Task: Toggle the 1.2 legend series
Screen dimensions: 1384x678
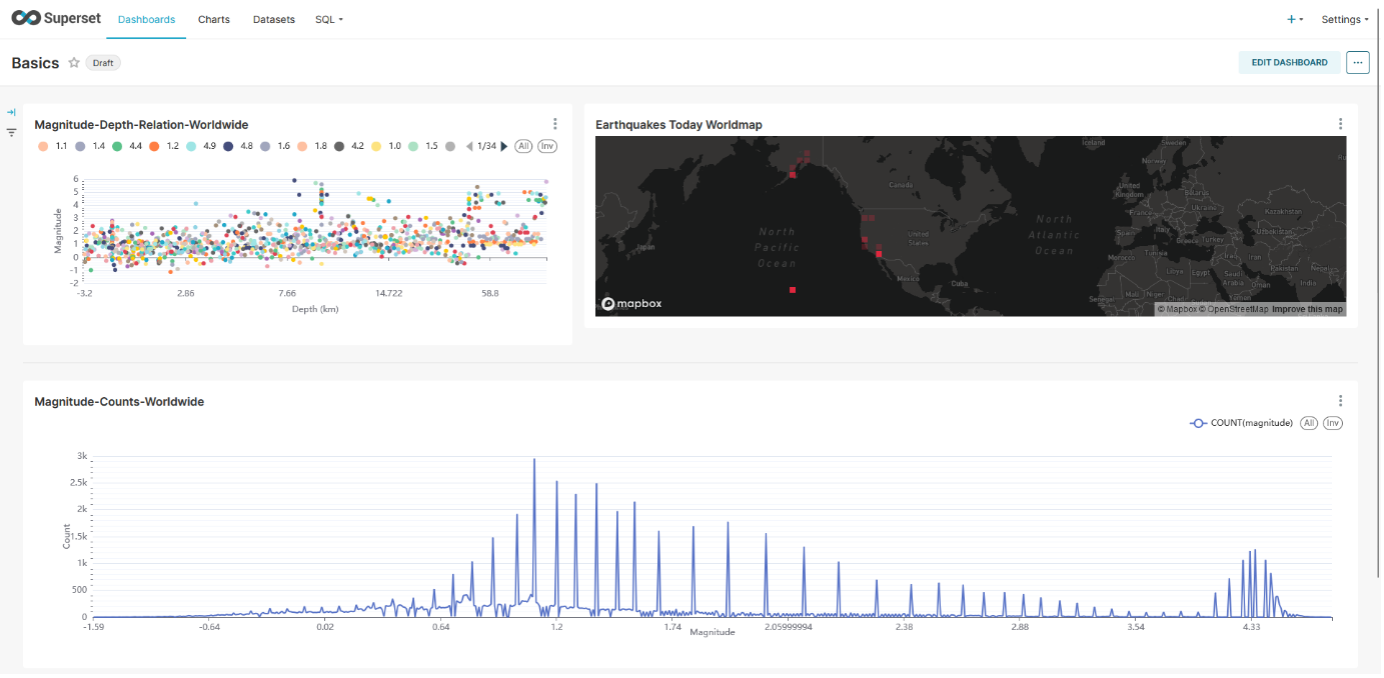Action: 164,146
